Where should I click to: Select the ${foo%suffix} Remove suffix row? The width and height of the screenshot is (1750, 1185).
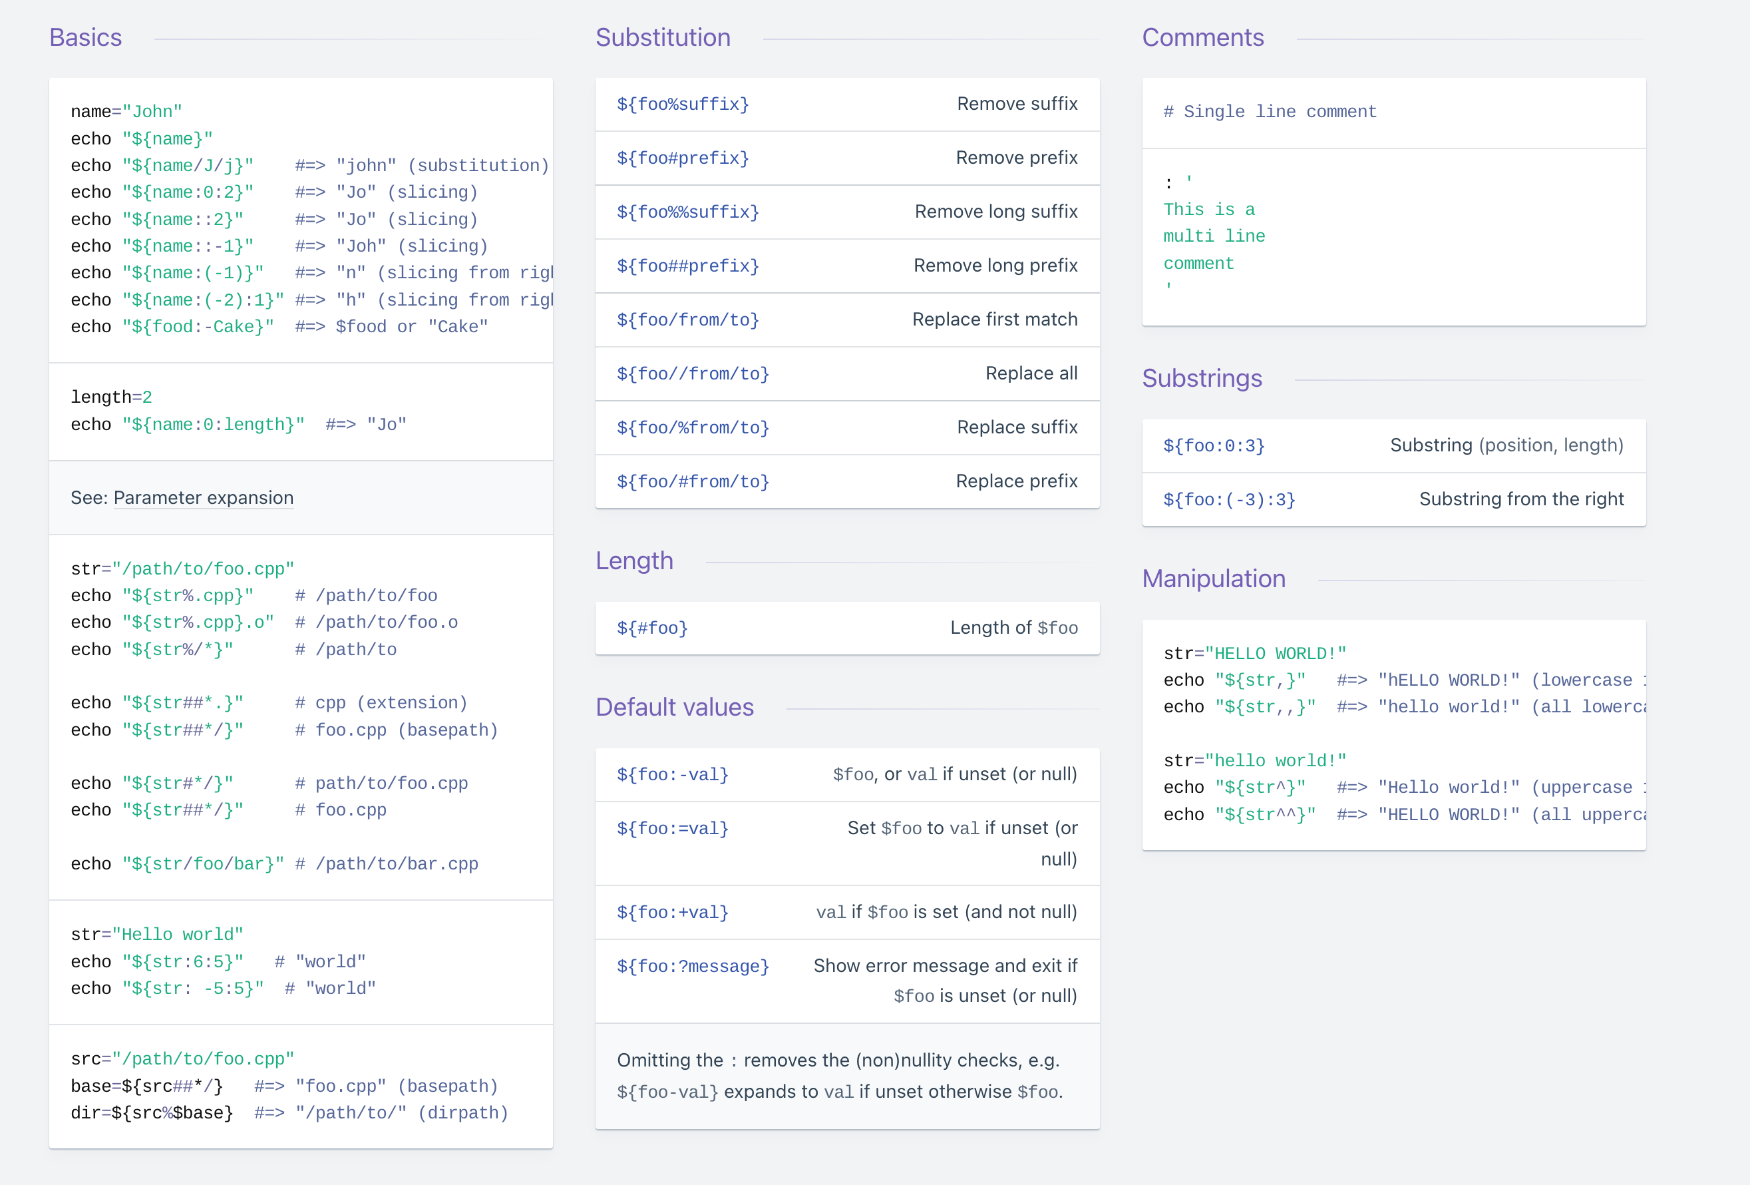coord(846,105)
